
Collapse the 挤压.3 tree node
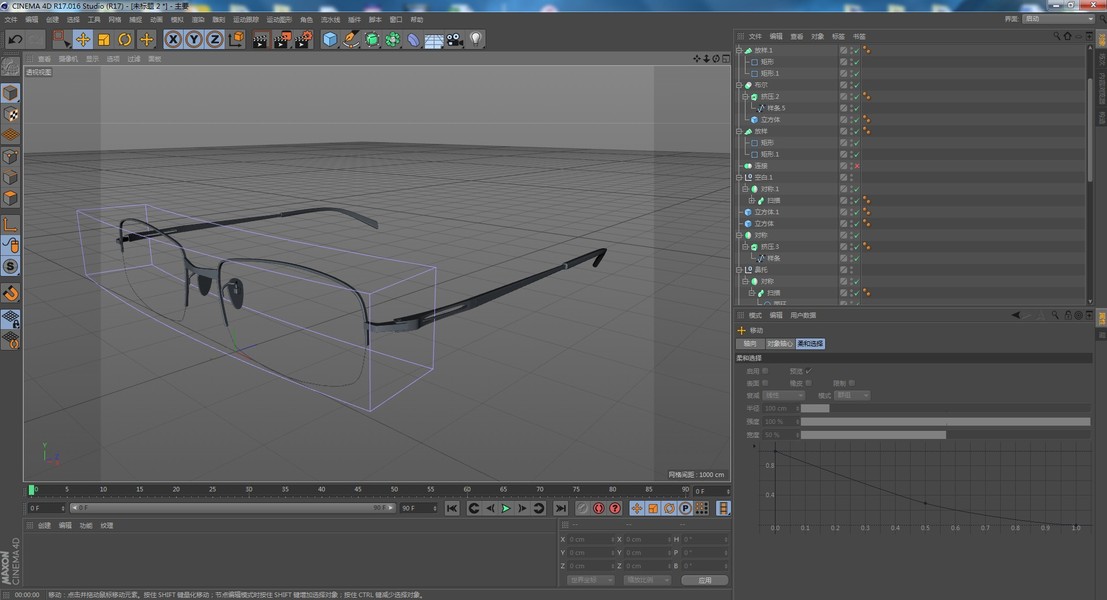(745, 247)
